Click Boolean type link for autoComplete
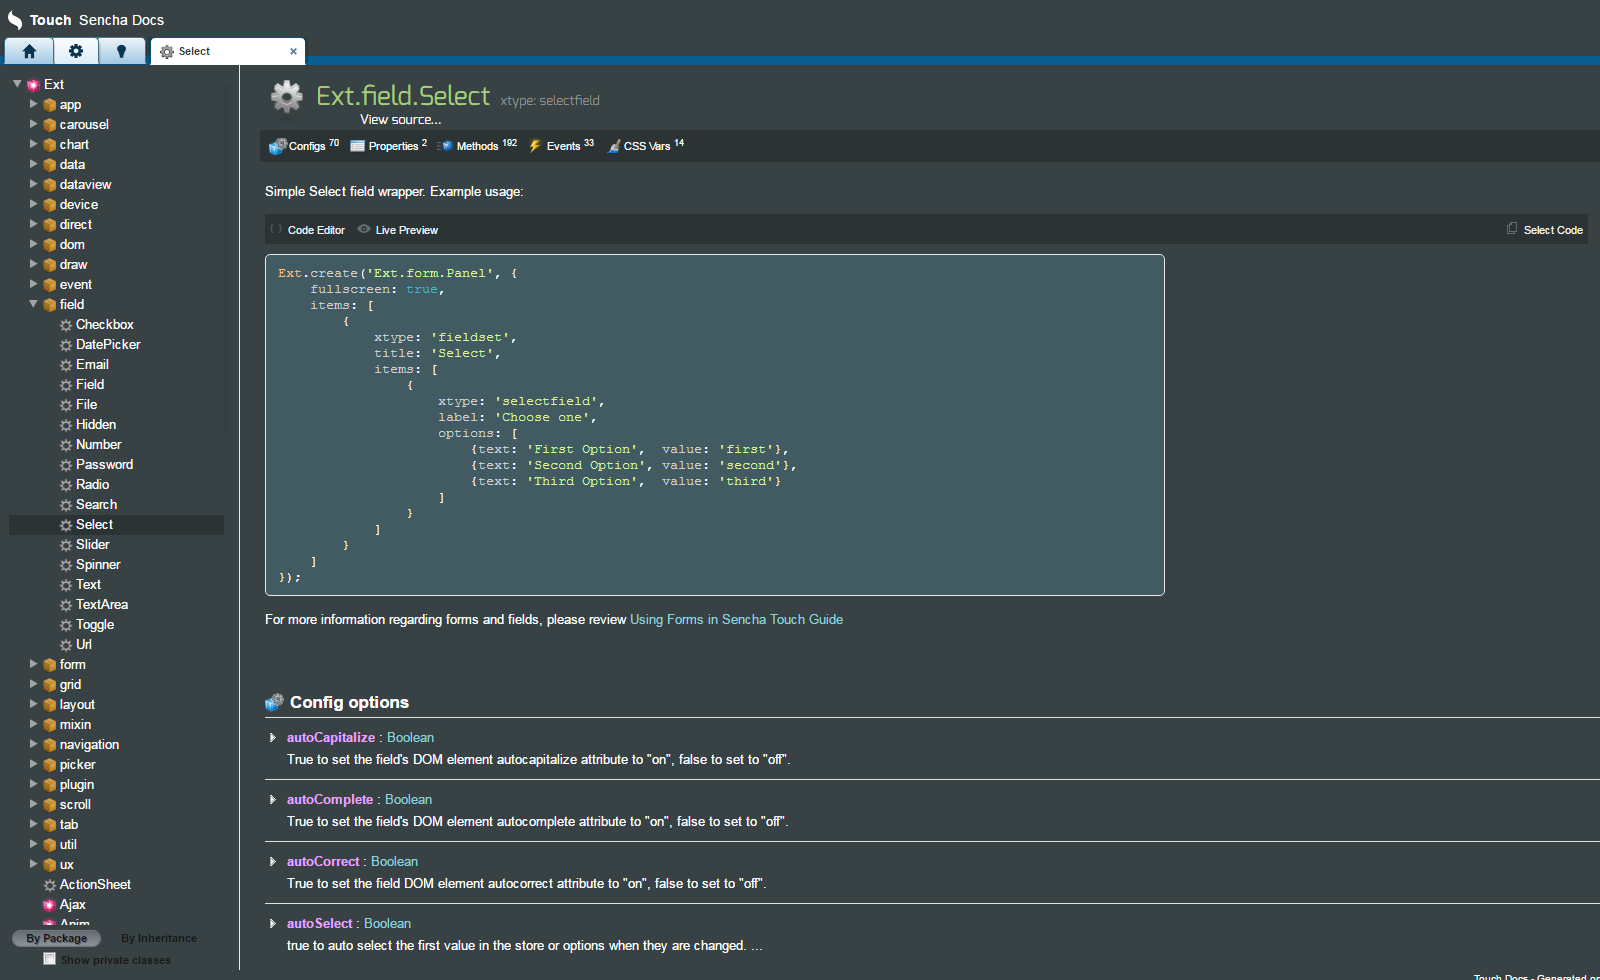The width and height of the screenshot is (1600, 980). (x=408, y=800)
